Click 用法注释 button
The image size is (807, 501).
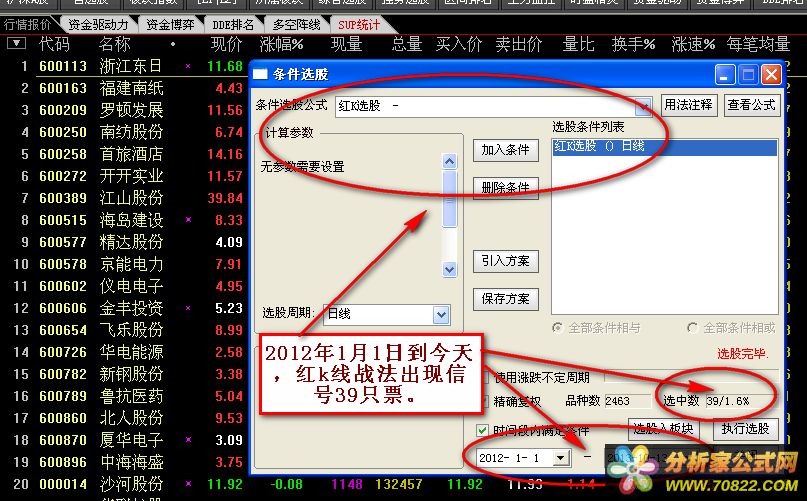tap(688, 105)
